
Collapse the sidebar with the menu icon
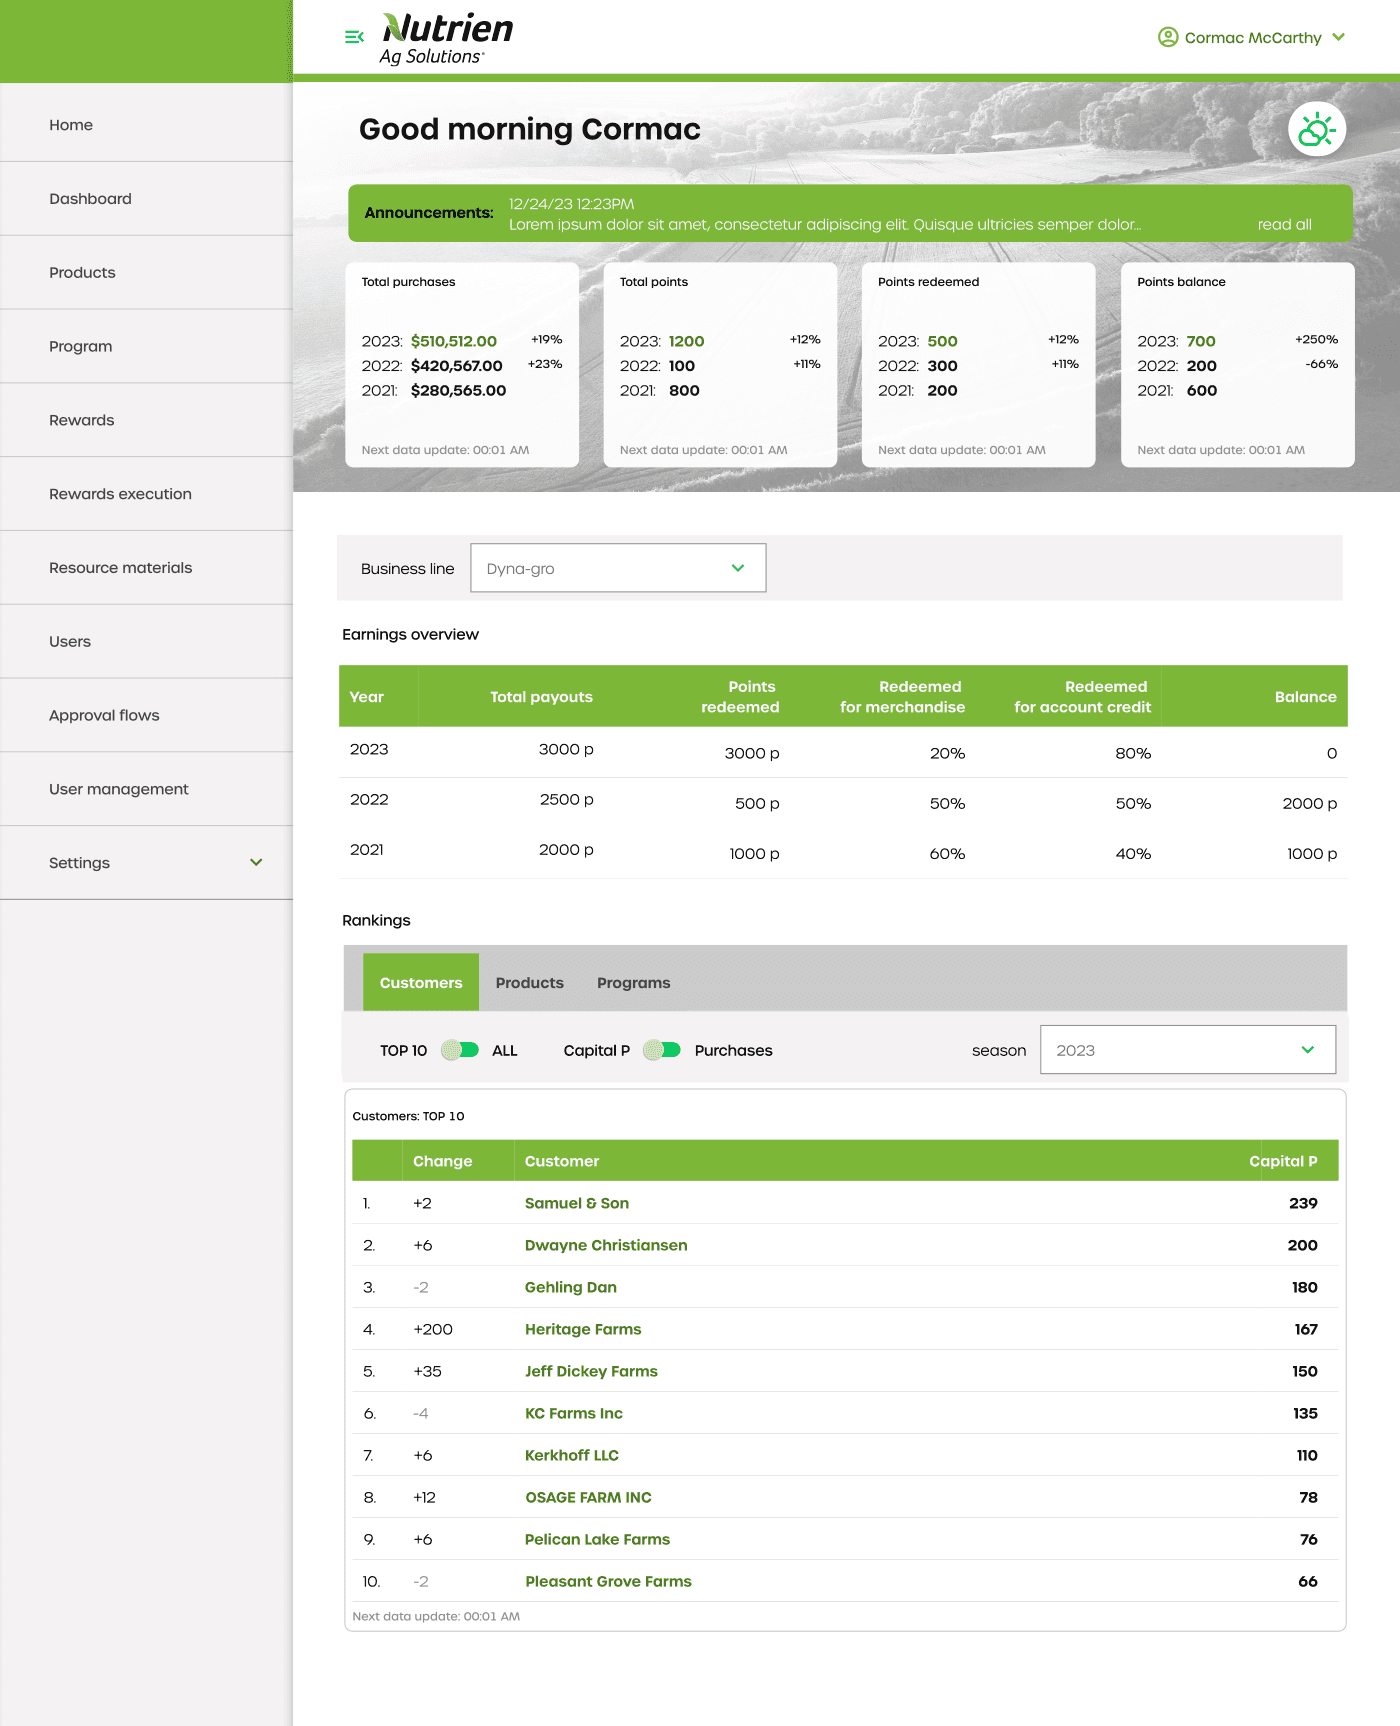[x=354, y=37]
